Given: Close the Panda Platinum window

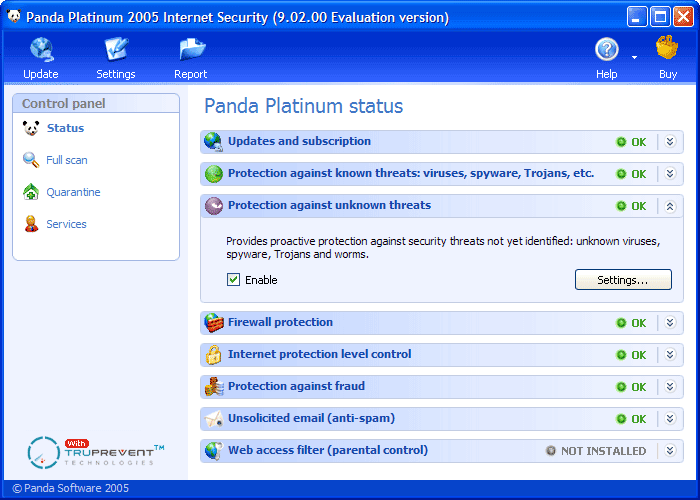Looking at the screenshot, I should (683, 17).
